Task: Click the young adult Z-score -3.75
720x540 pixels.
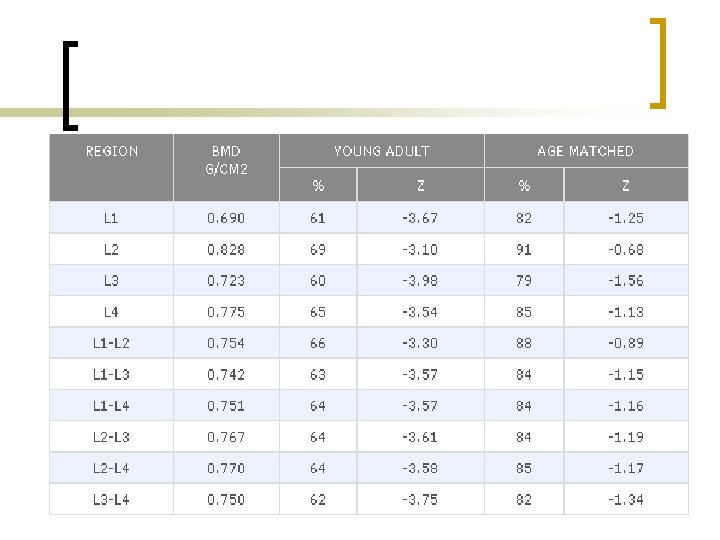Action: click(420, 499)
